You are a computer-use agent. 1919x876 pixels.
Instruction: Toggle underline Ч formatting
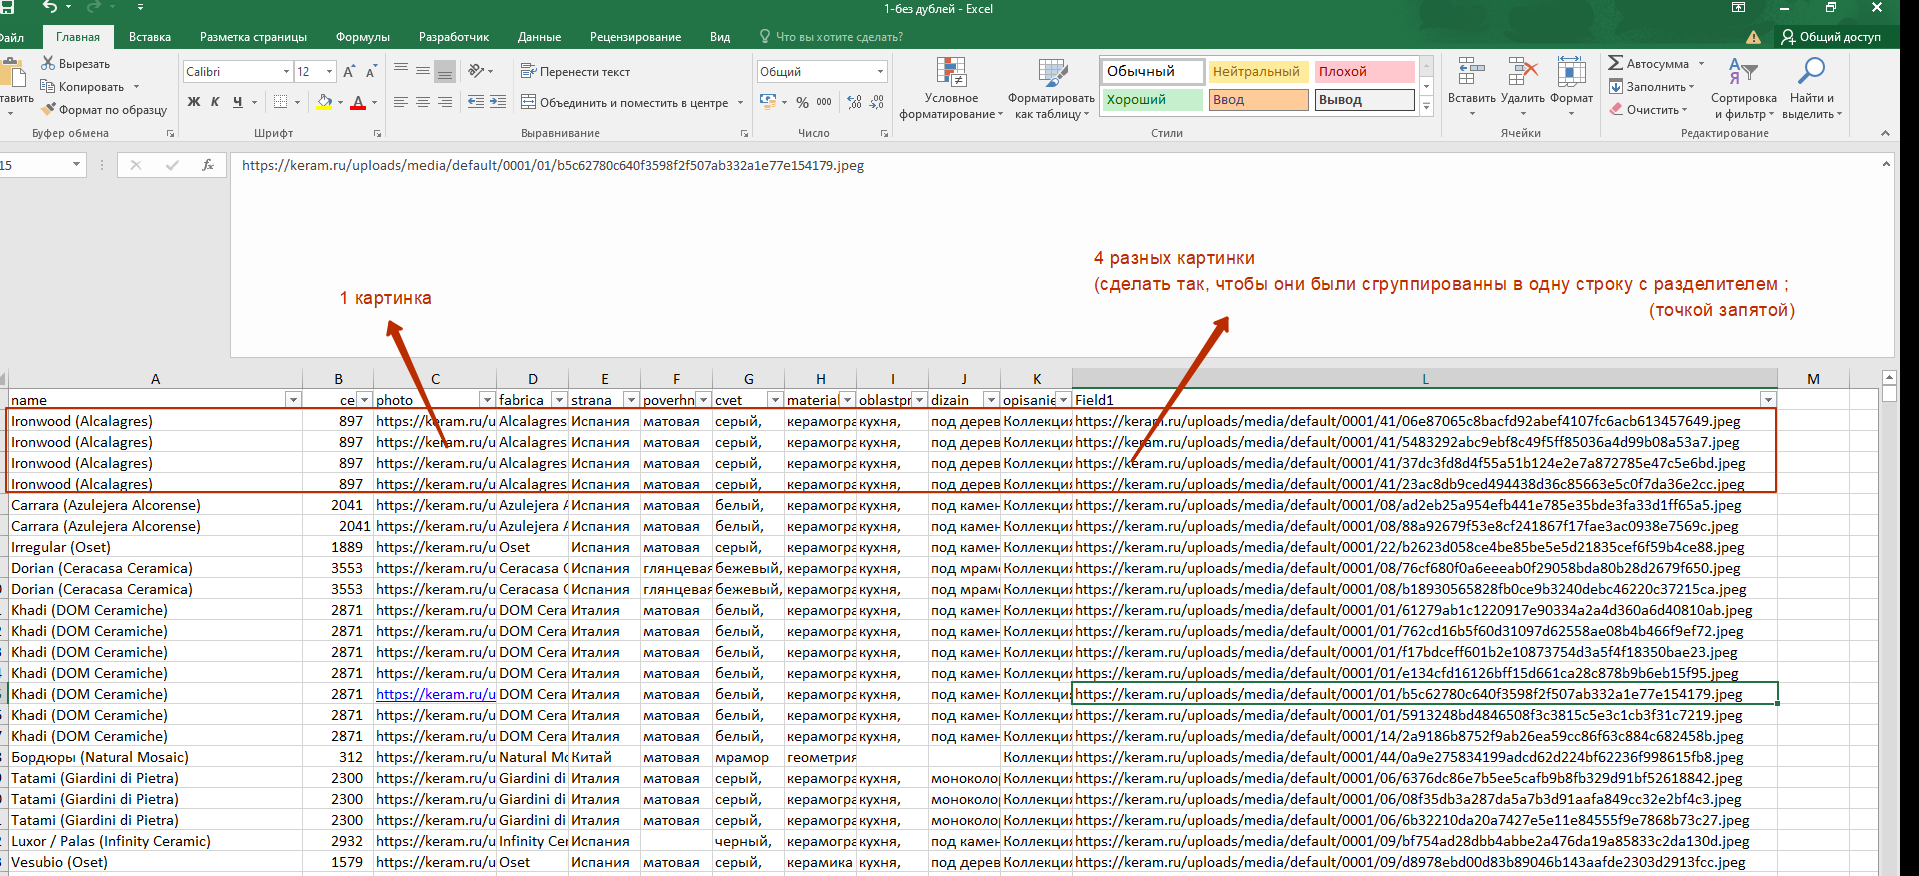coord(237,102)
